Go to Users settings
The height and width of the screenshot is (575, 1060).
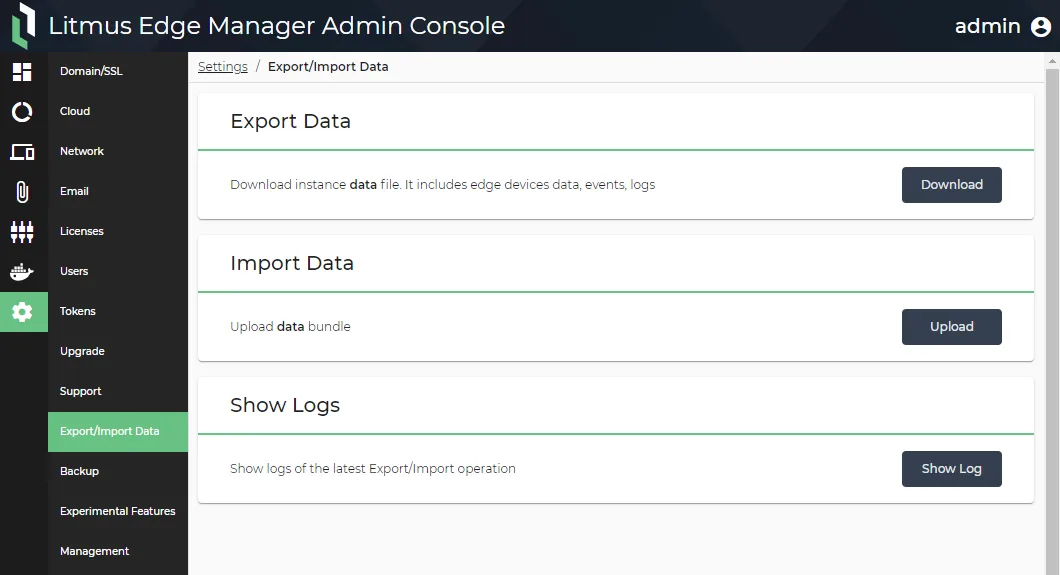(x=118, y=271)
